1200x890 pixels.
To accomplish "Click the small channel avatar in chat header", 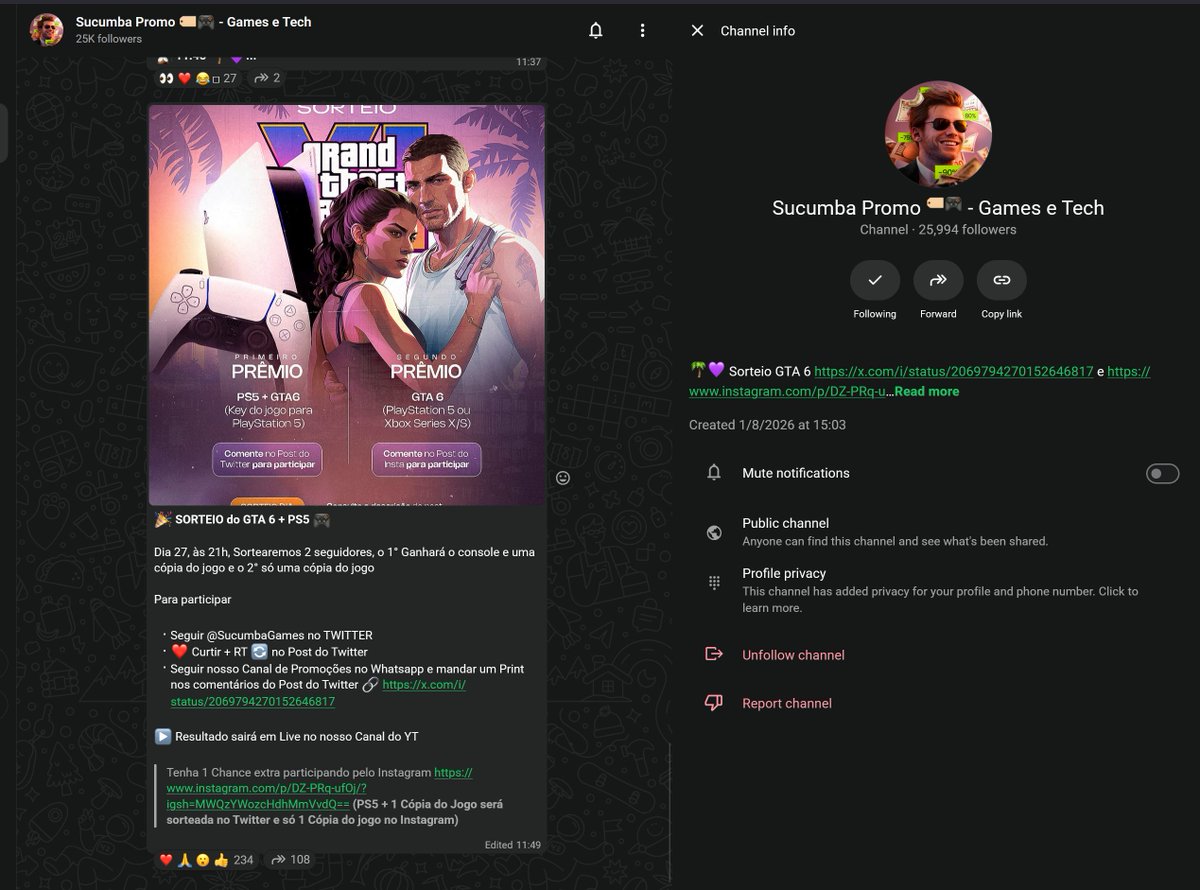I will coord(47,30).
